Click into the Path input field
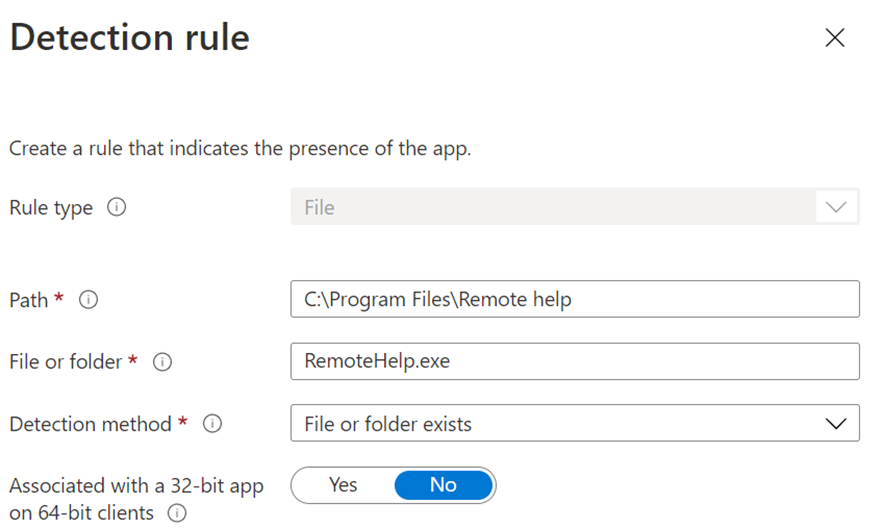Screen dimensions: 884x528 click(574, 300)
